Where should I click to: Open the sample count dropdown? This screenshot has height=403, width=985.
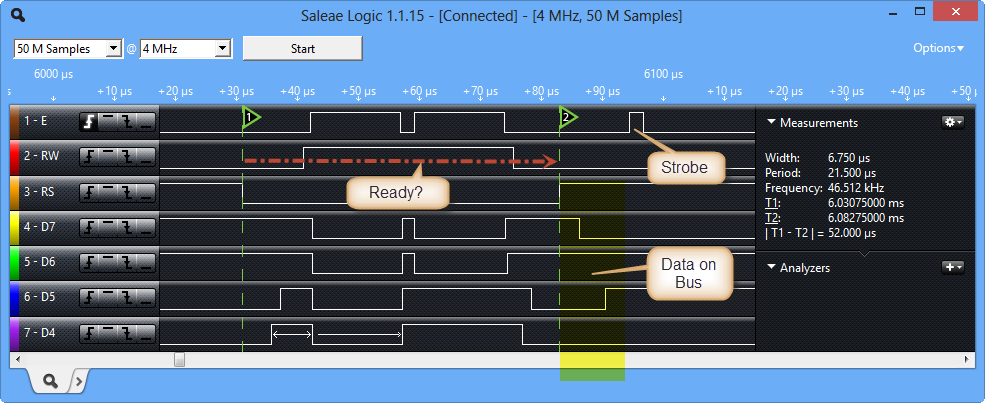click(113, 48)
